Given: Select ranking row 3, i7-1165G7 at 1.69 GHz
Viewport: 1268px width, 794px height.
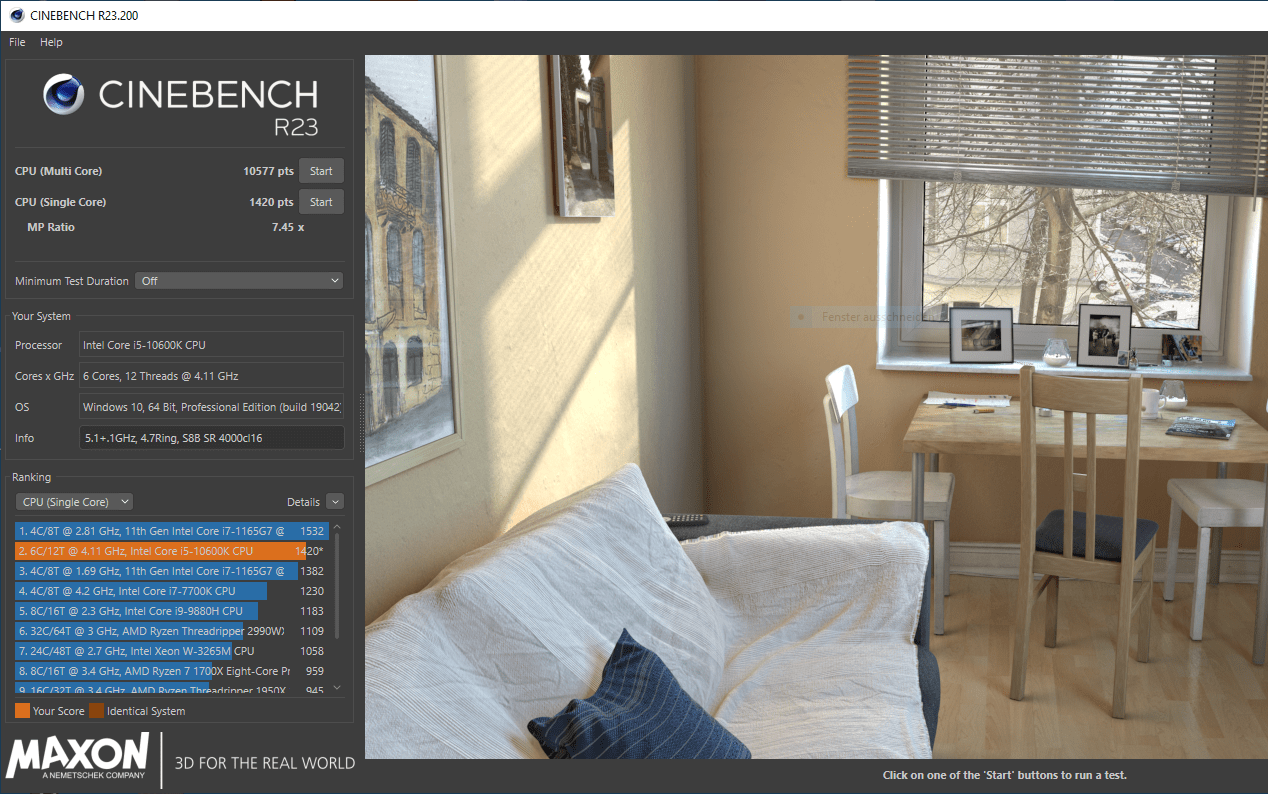Looking at the screenshot, I should 171,571.
